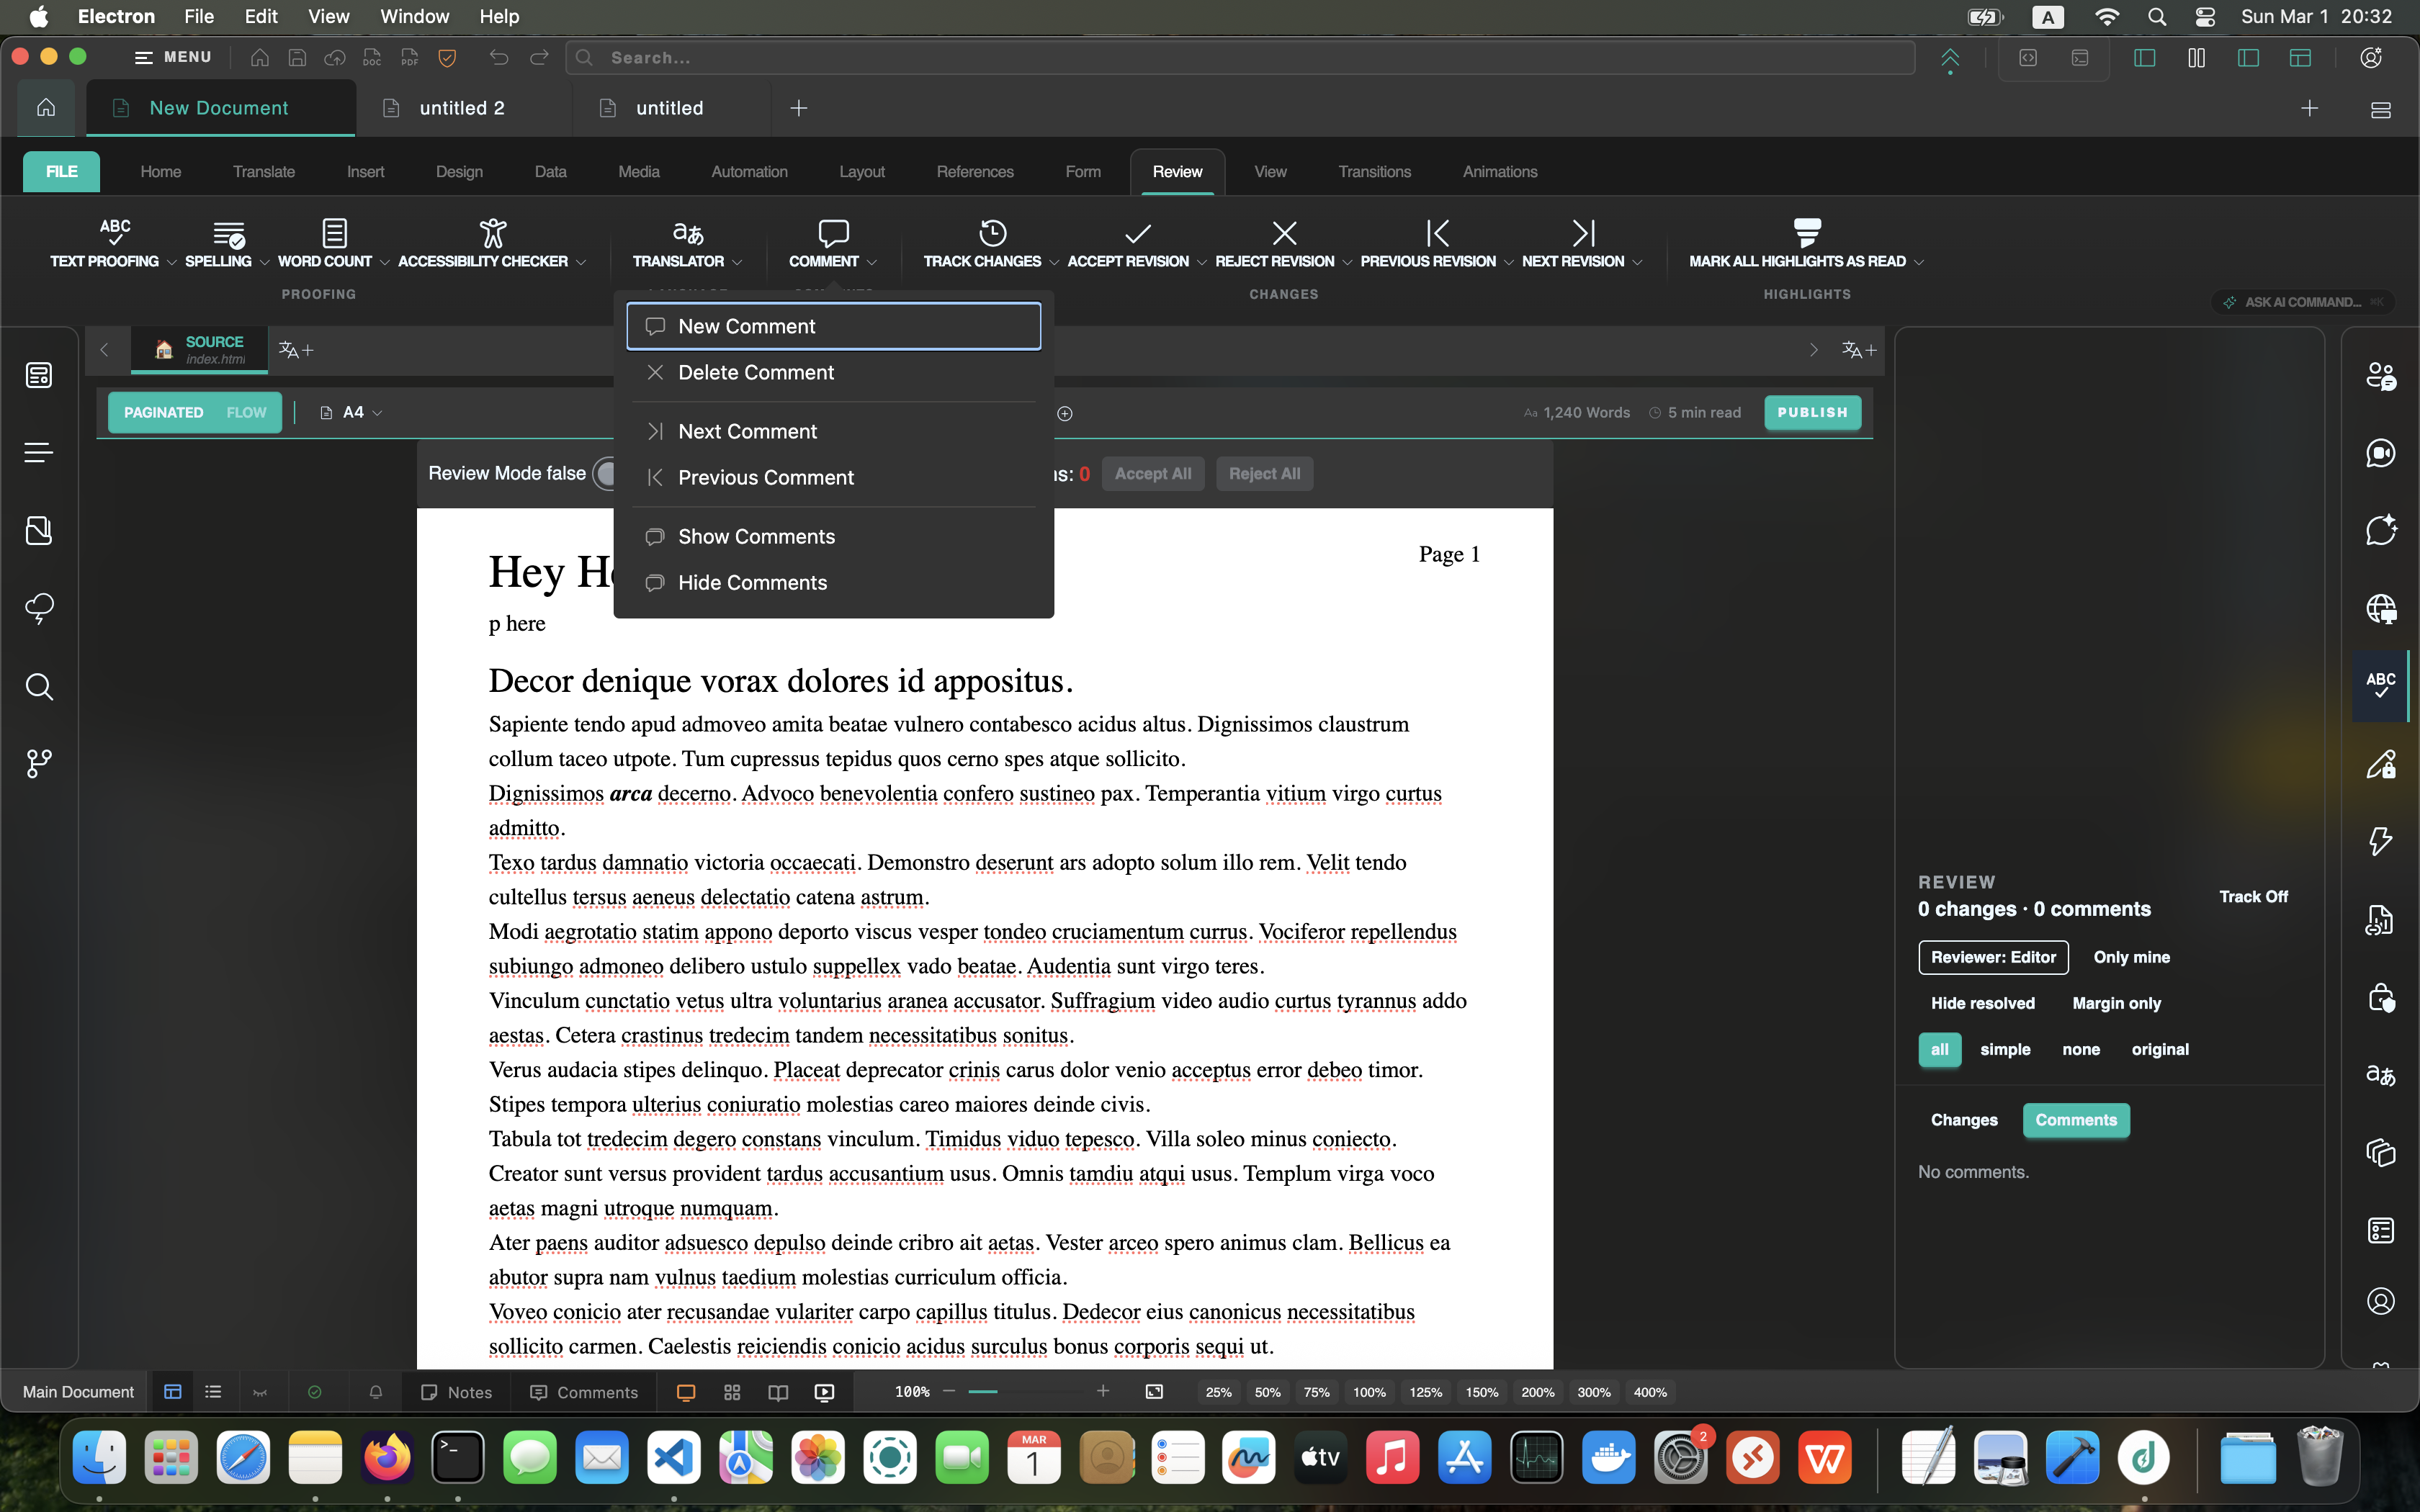Screen dimensions: 2420x1512
Task: Switch to the References ribbon tab
Action: (x=974, y=172)
